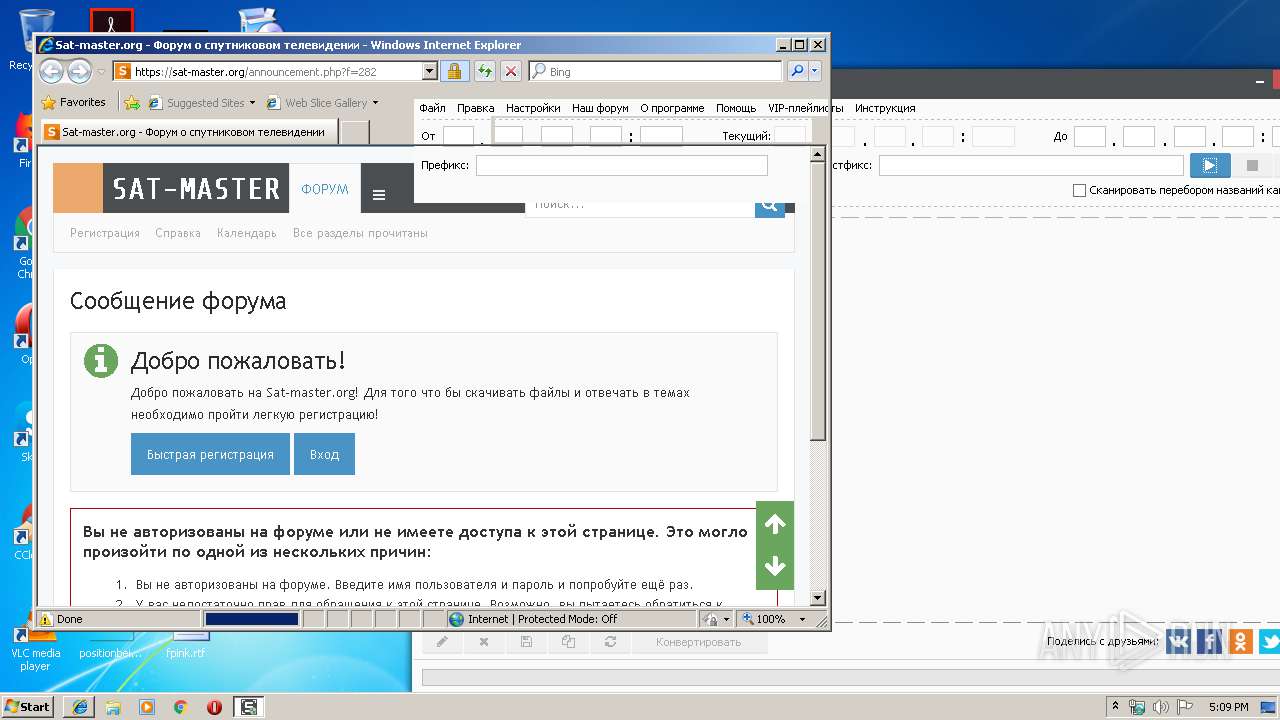
Task: Open Помощь menu in scanner app
Action: click(x=736, y=108)
